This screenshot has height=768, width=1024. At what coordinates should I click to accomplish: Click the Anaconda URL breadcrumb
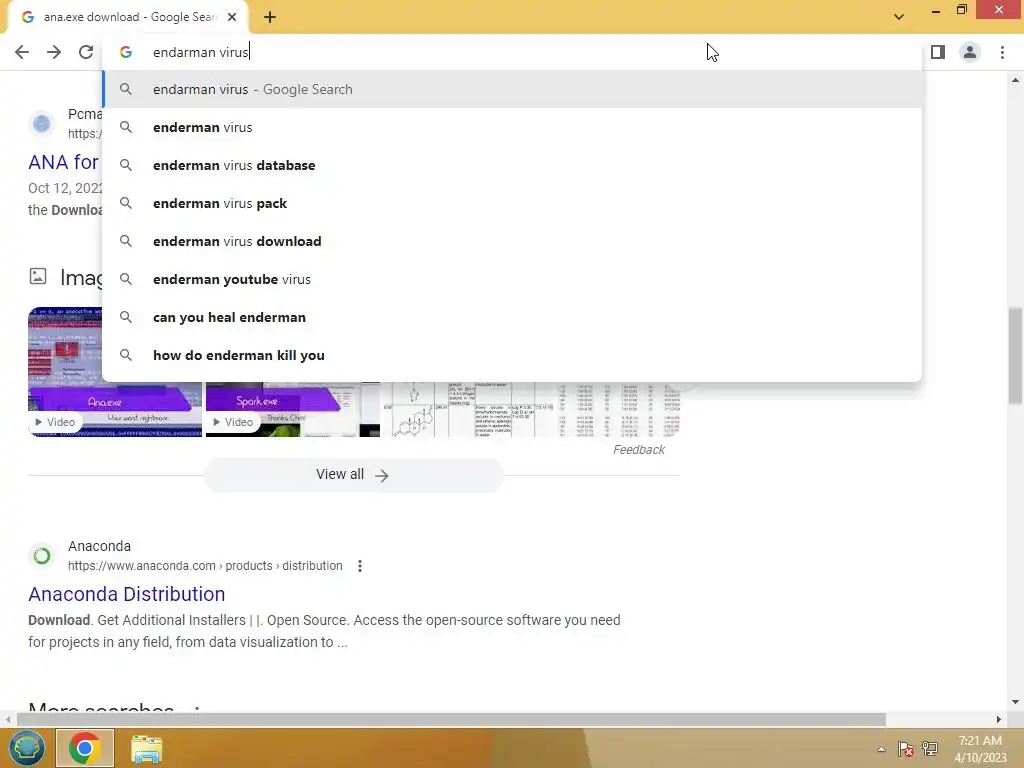tap(205, 566)
